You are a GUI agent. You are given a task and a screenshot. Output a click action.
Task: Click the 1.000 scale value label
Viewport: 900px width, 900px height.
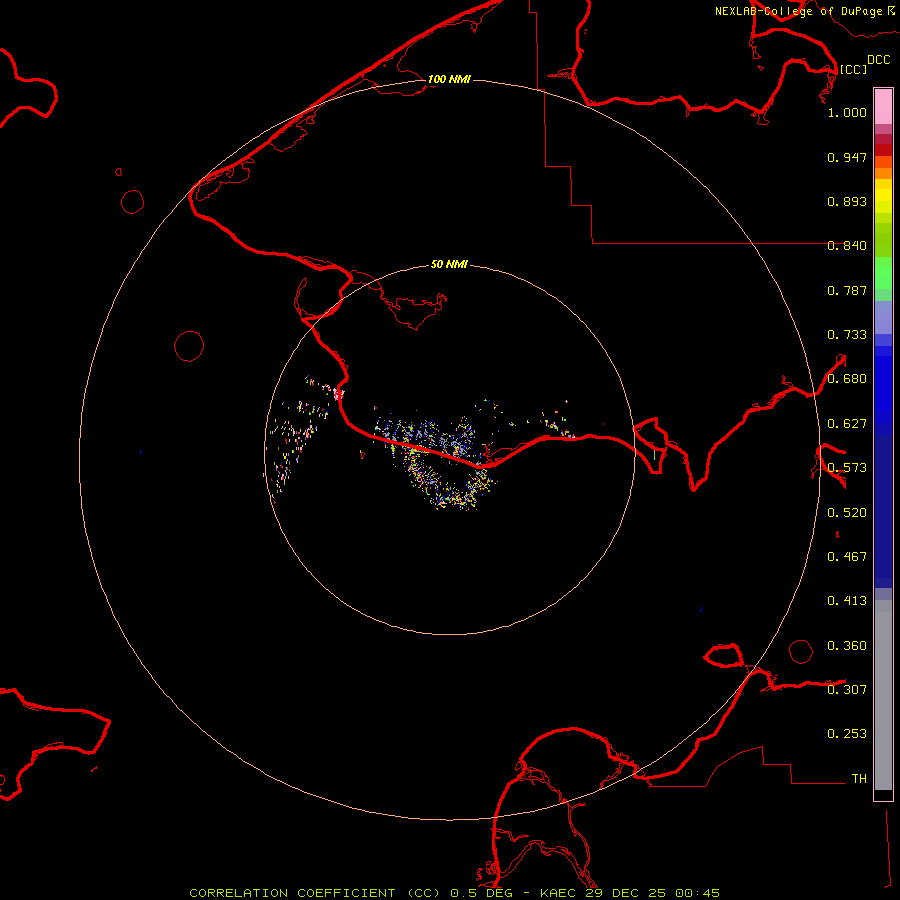point(847,113)
